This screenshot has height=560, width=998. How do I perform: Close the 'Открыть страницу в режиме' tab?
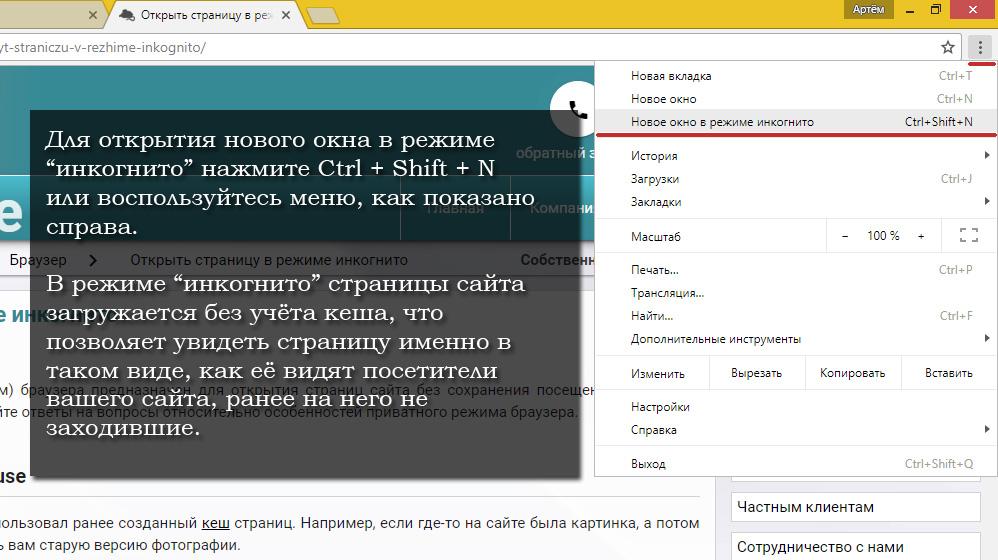(x=286, y=15)
